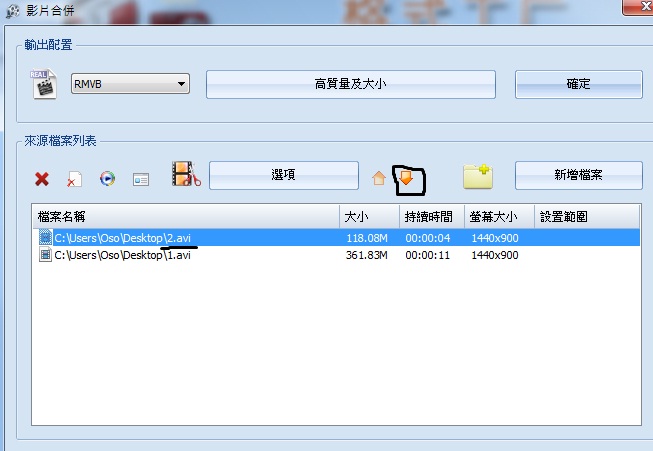Image resolution: width=653 pixels, height=451 pixels.
Task: Click the 高質量及大小 button
Action: point(351,85)
